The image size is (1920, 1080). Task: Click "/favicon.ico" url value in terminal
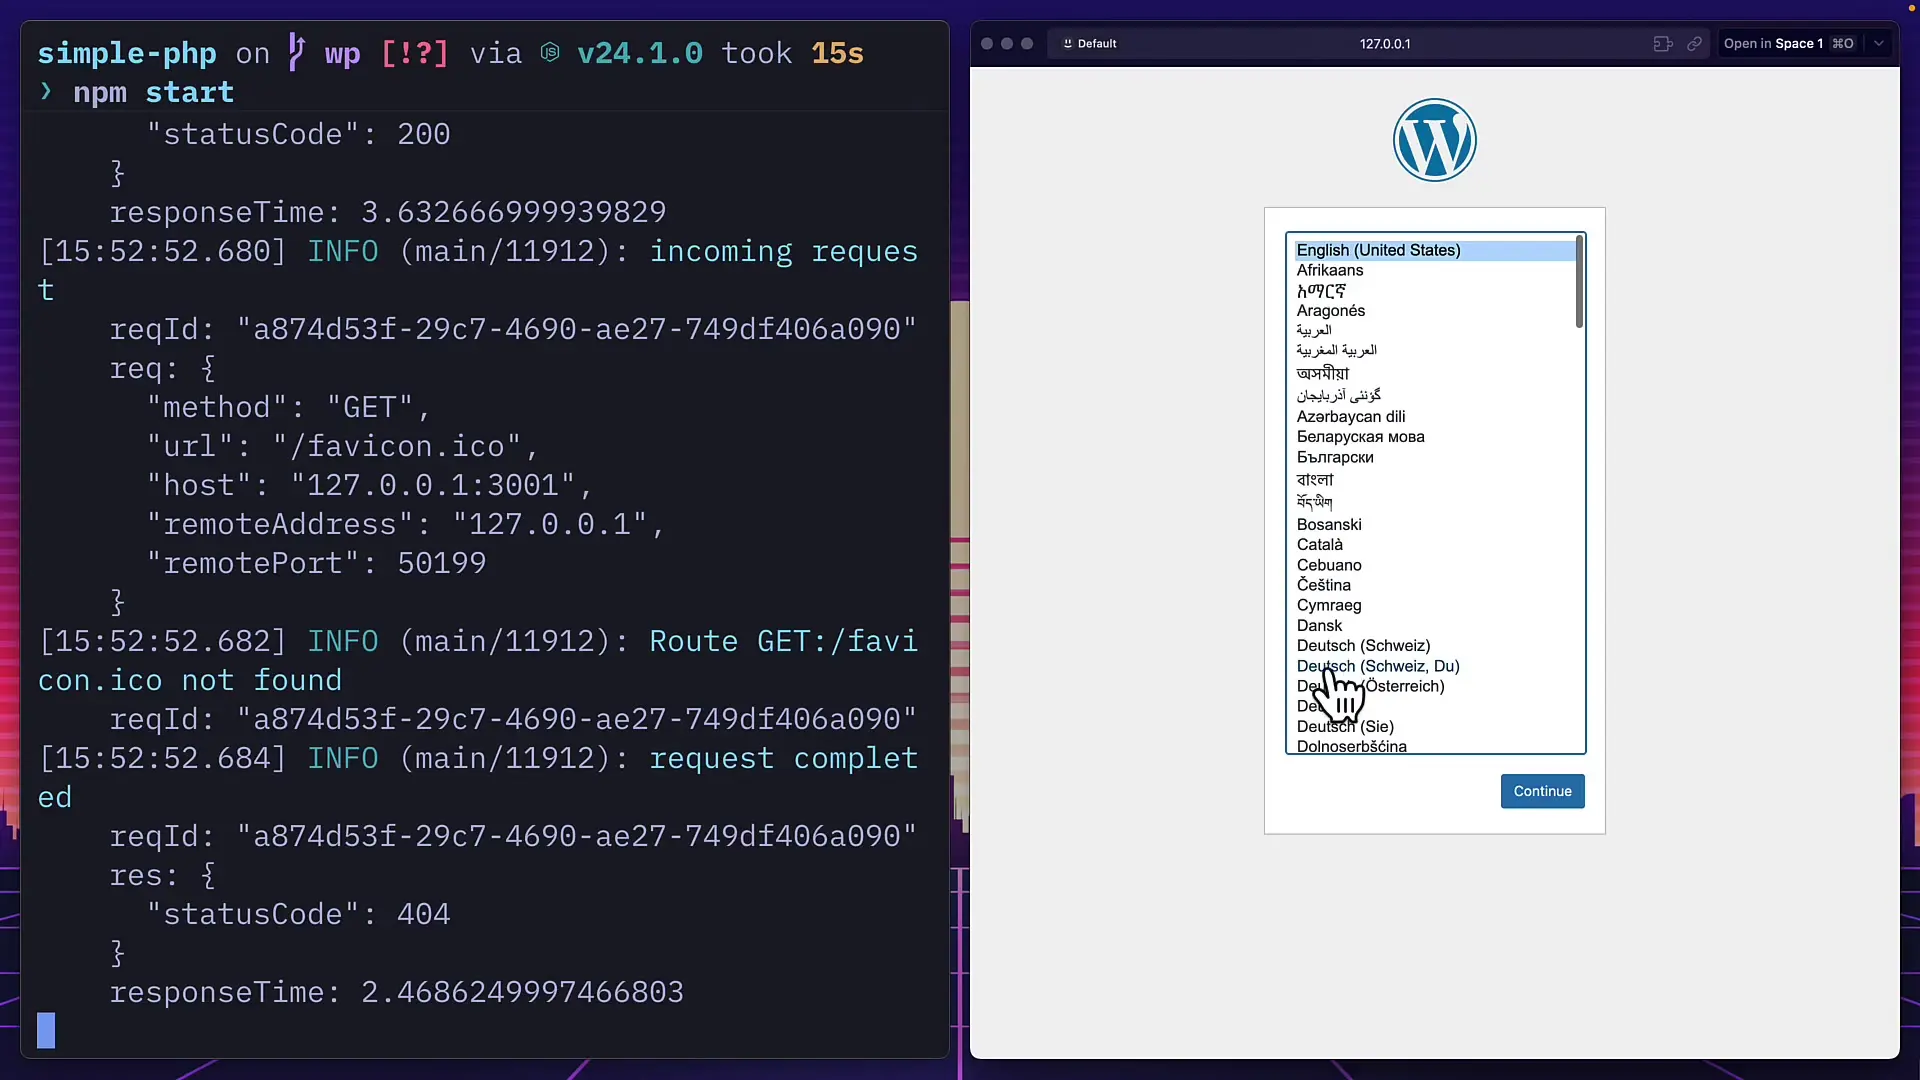[397, 446]
